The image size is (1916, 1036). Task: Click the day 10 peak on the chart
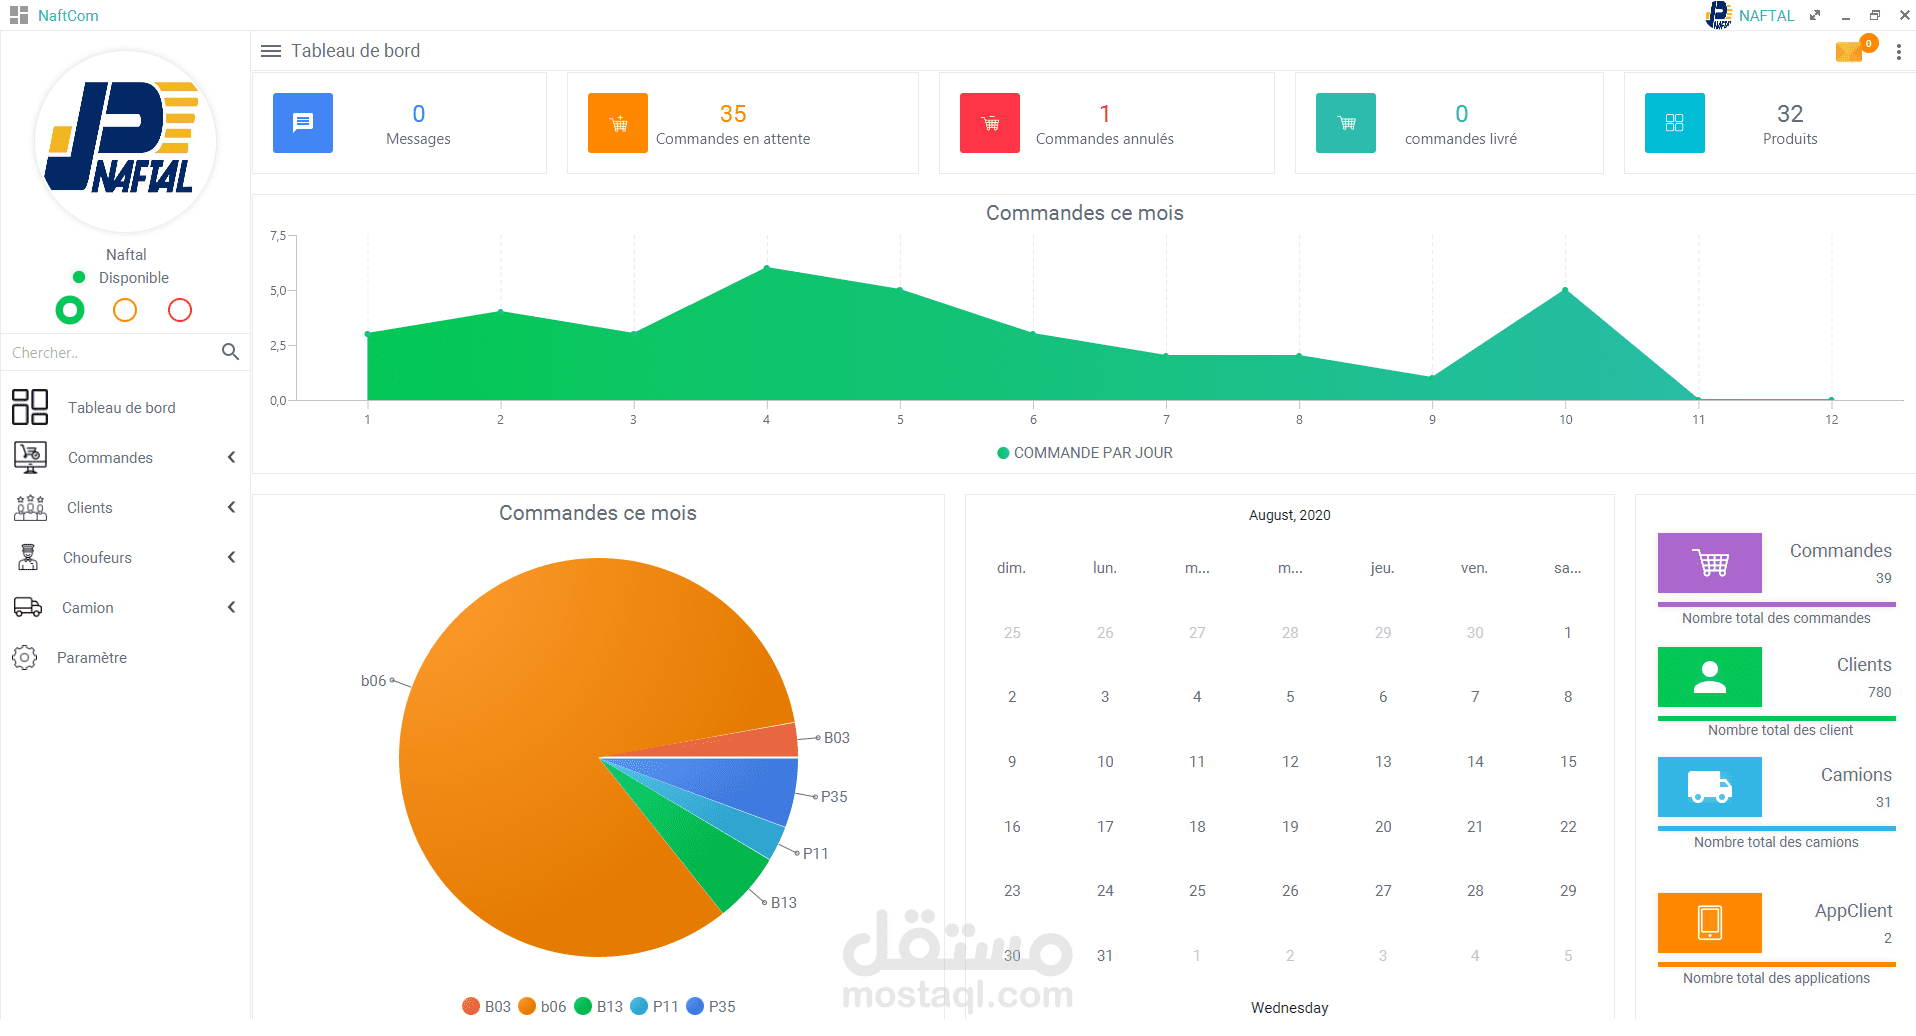tap(1565, 290)
